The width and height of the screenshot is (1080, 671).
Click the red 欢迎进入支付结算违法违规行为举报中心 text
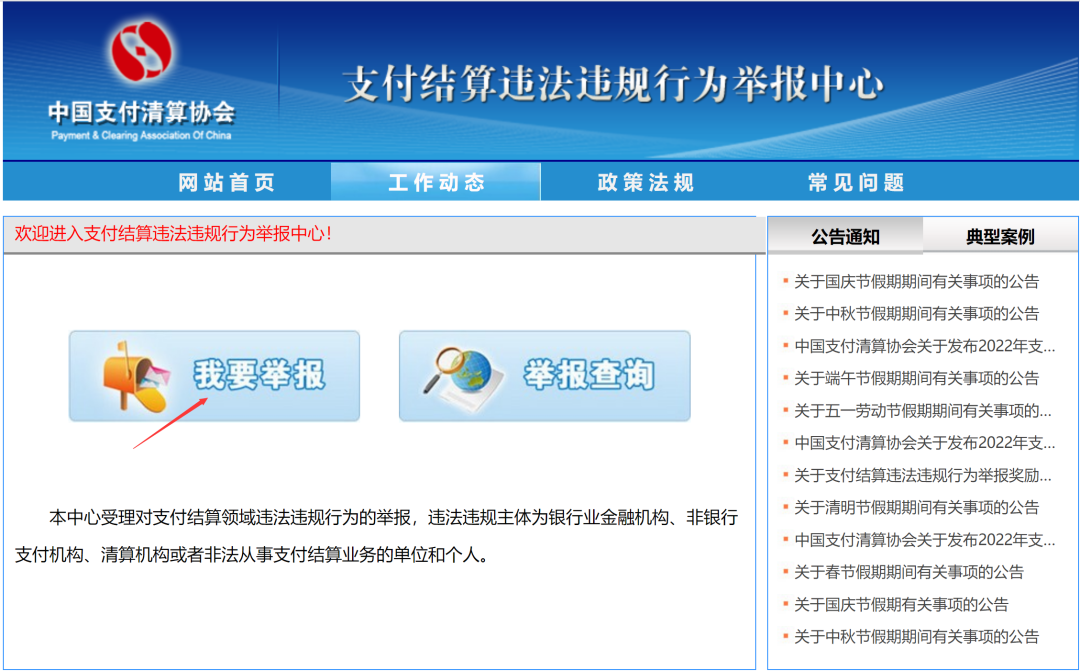click(173, 234)
